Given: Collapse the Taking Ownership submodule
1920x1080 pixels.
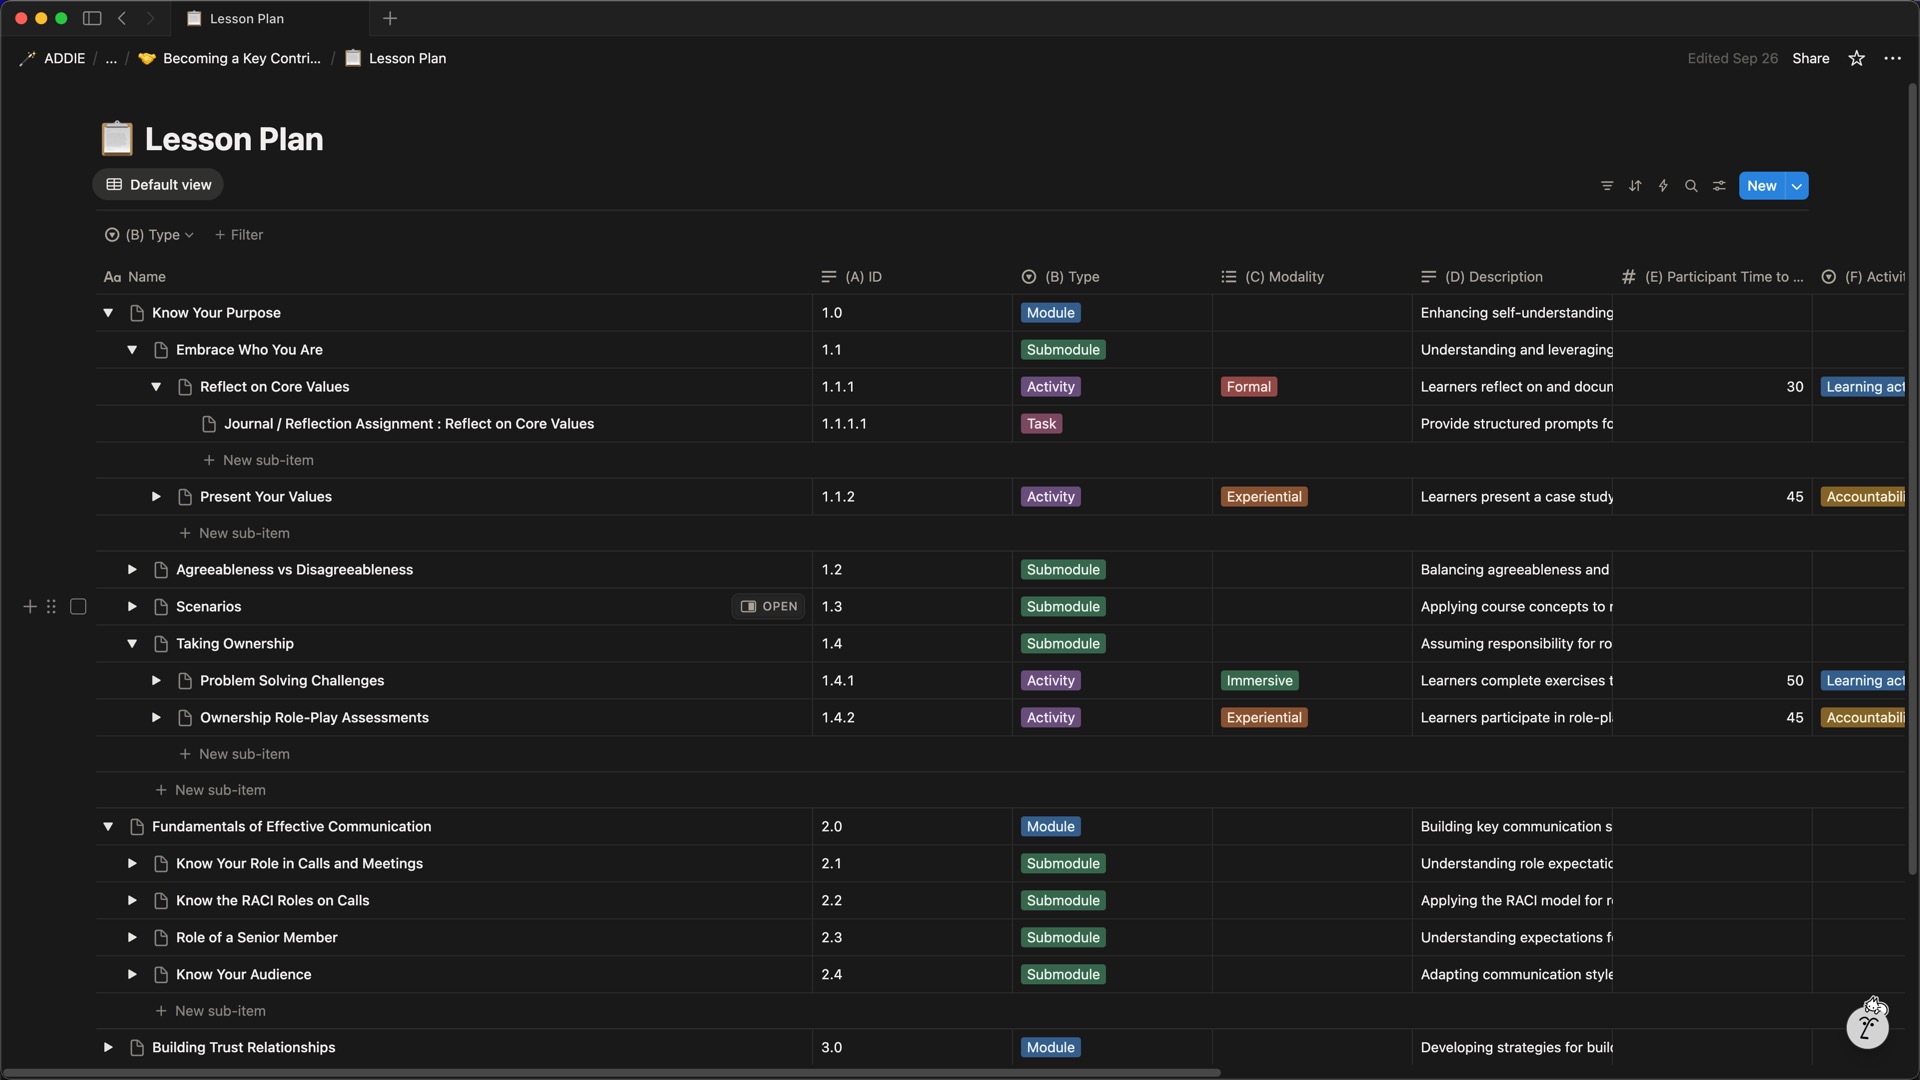Looking at the screenshot, I should tap(132, 644).
